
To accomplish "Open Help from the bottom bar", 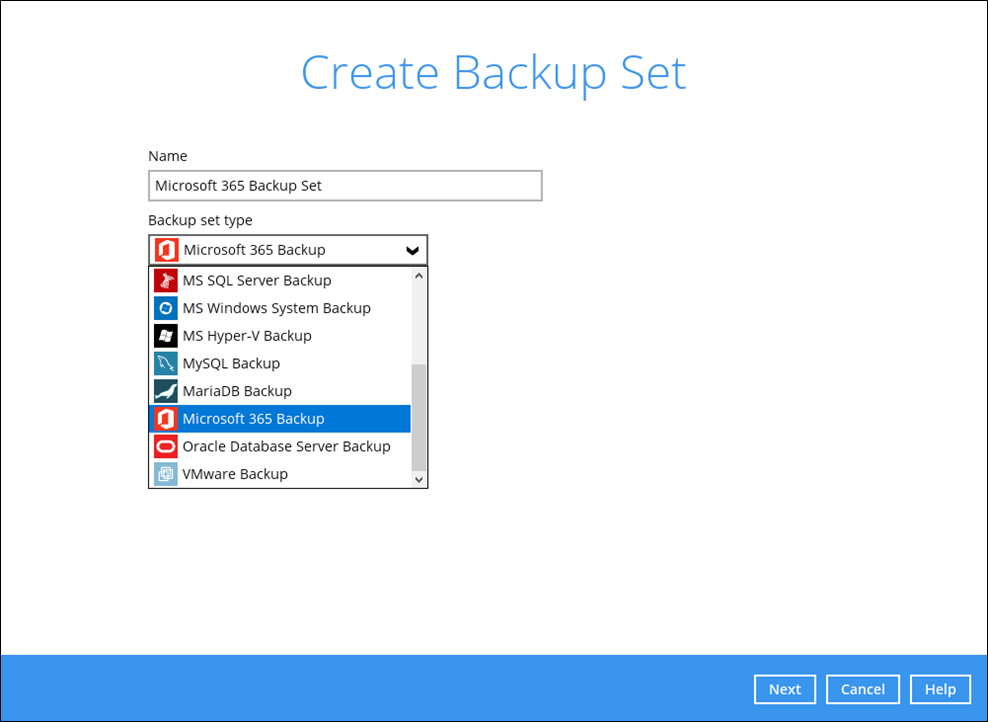I will [x=940, y=689].
